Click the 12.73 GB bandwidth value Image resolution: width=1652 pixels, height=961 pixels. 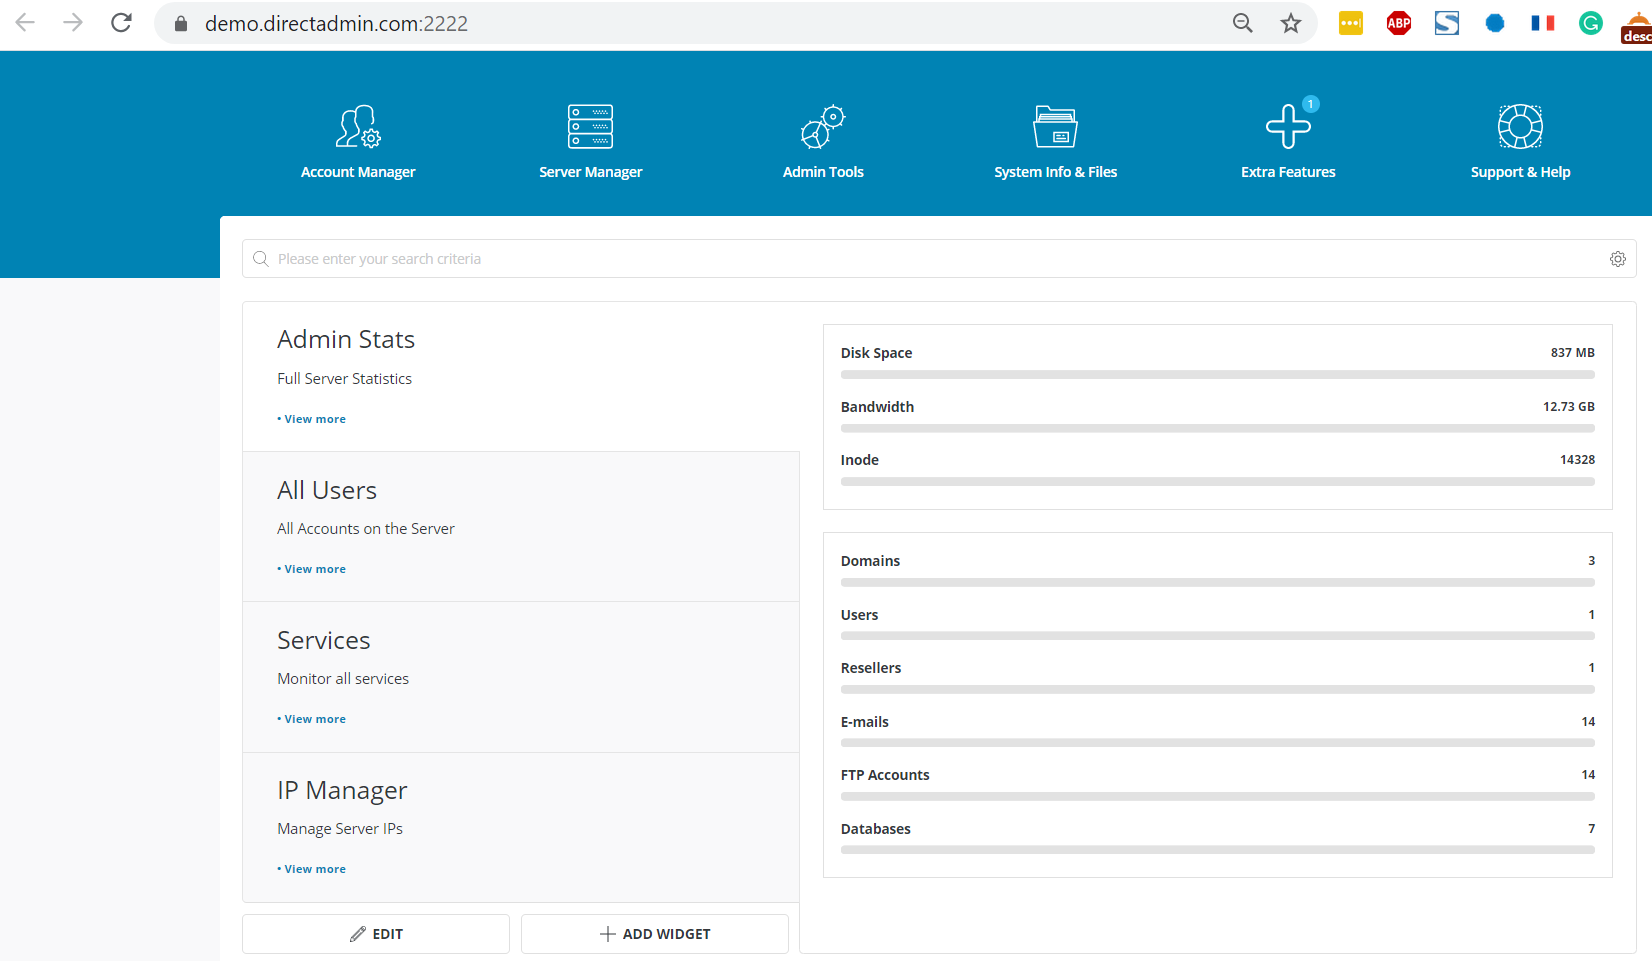pos(1569,407)
